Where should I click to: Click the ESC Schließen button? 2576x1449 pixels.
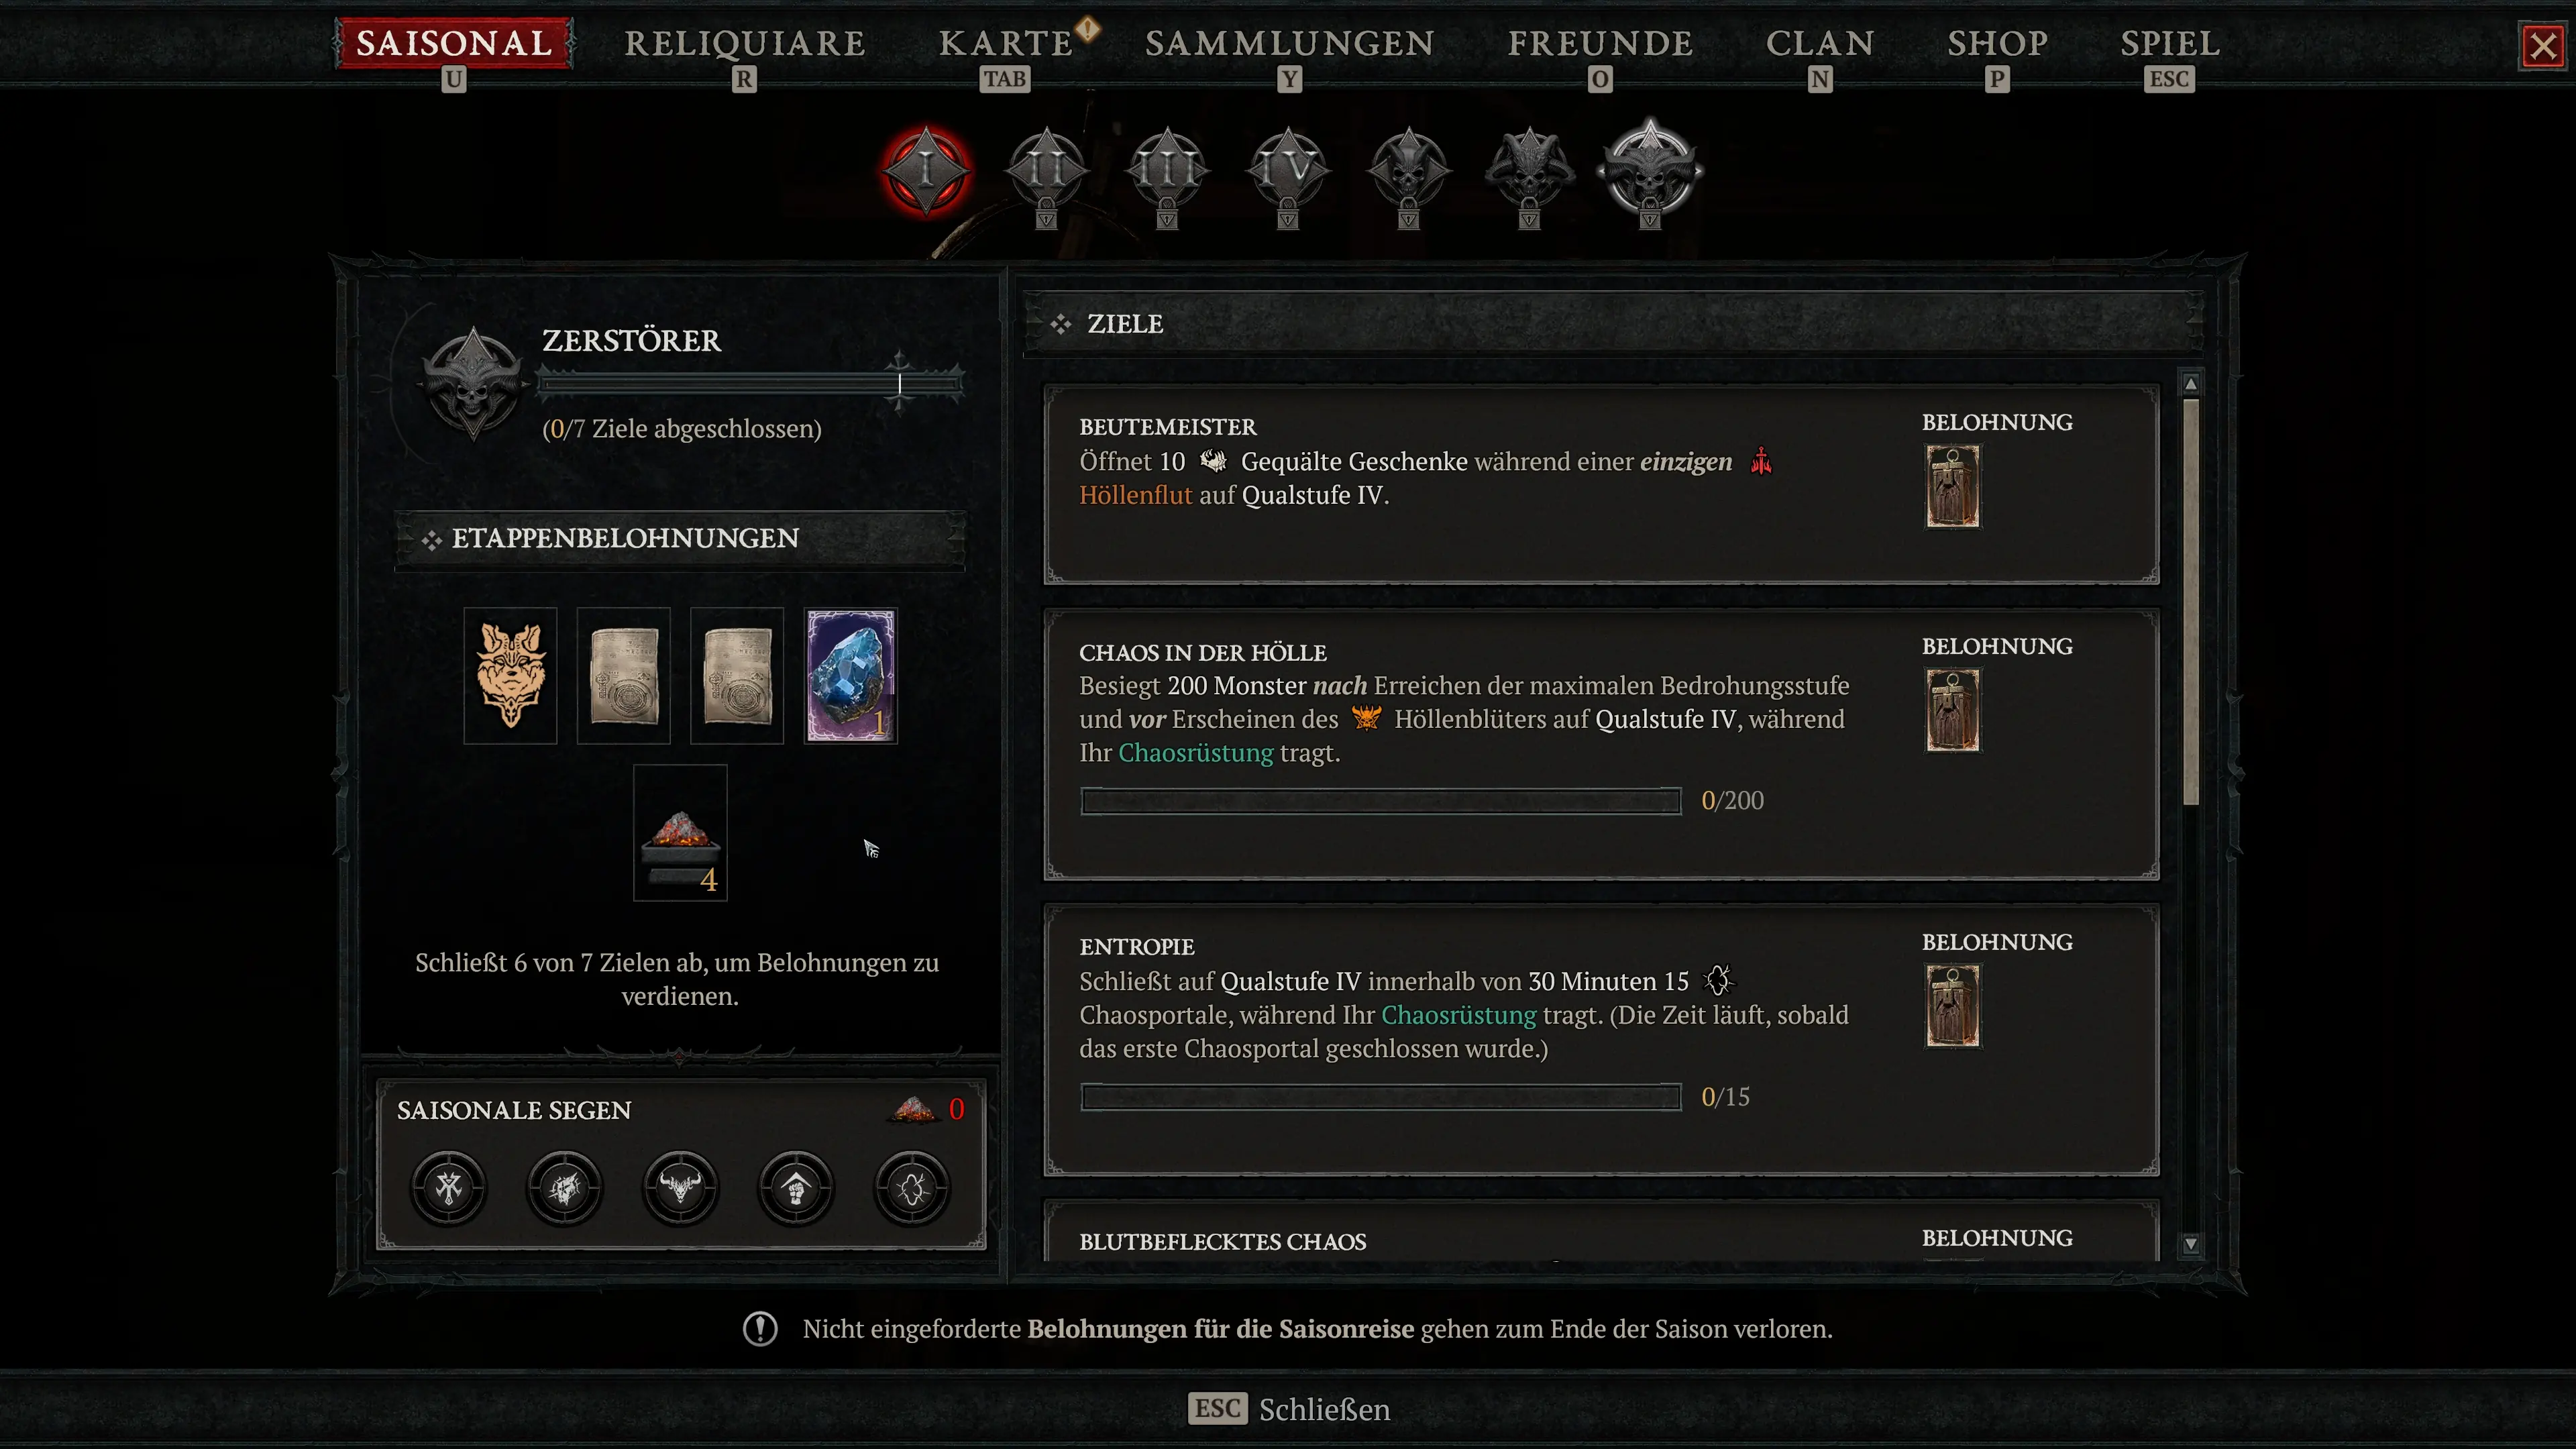pyautogui.click(x=1289, y=1409)
